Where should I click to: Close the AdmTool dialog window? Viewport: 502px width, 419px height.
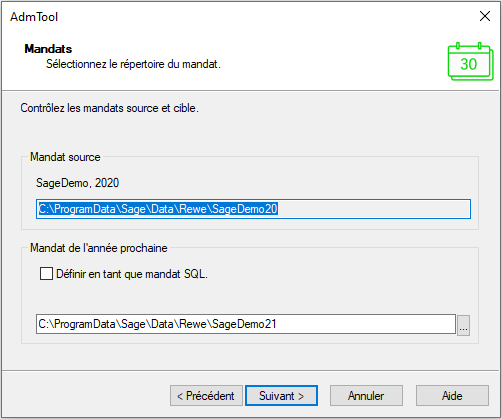[x=485, y=16]
